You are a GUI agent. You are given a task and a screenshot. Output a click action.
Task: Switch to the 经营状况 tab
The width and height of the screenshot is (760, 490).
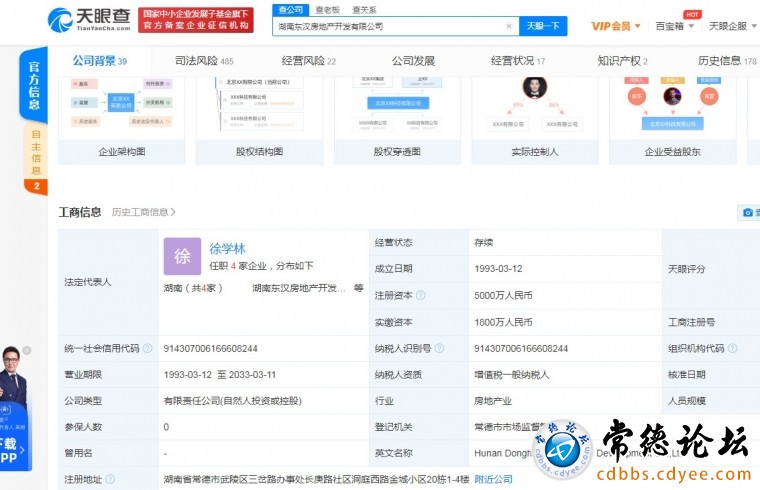tap(518, 61)
